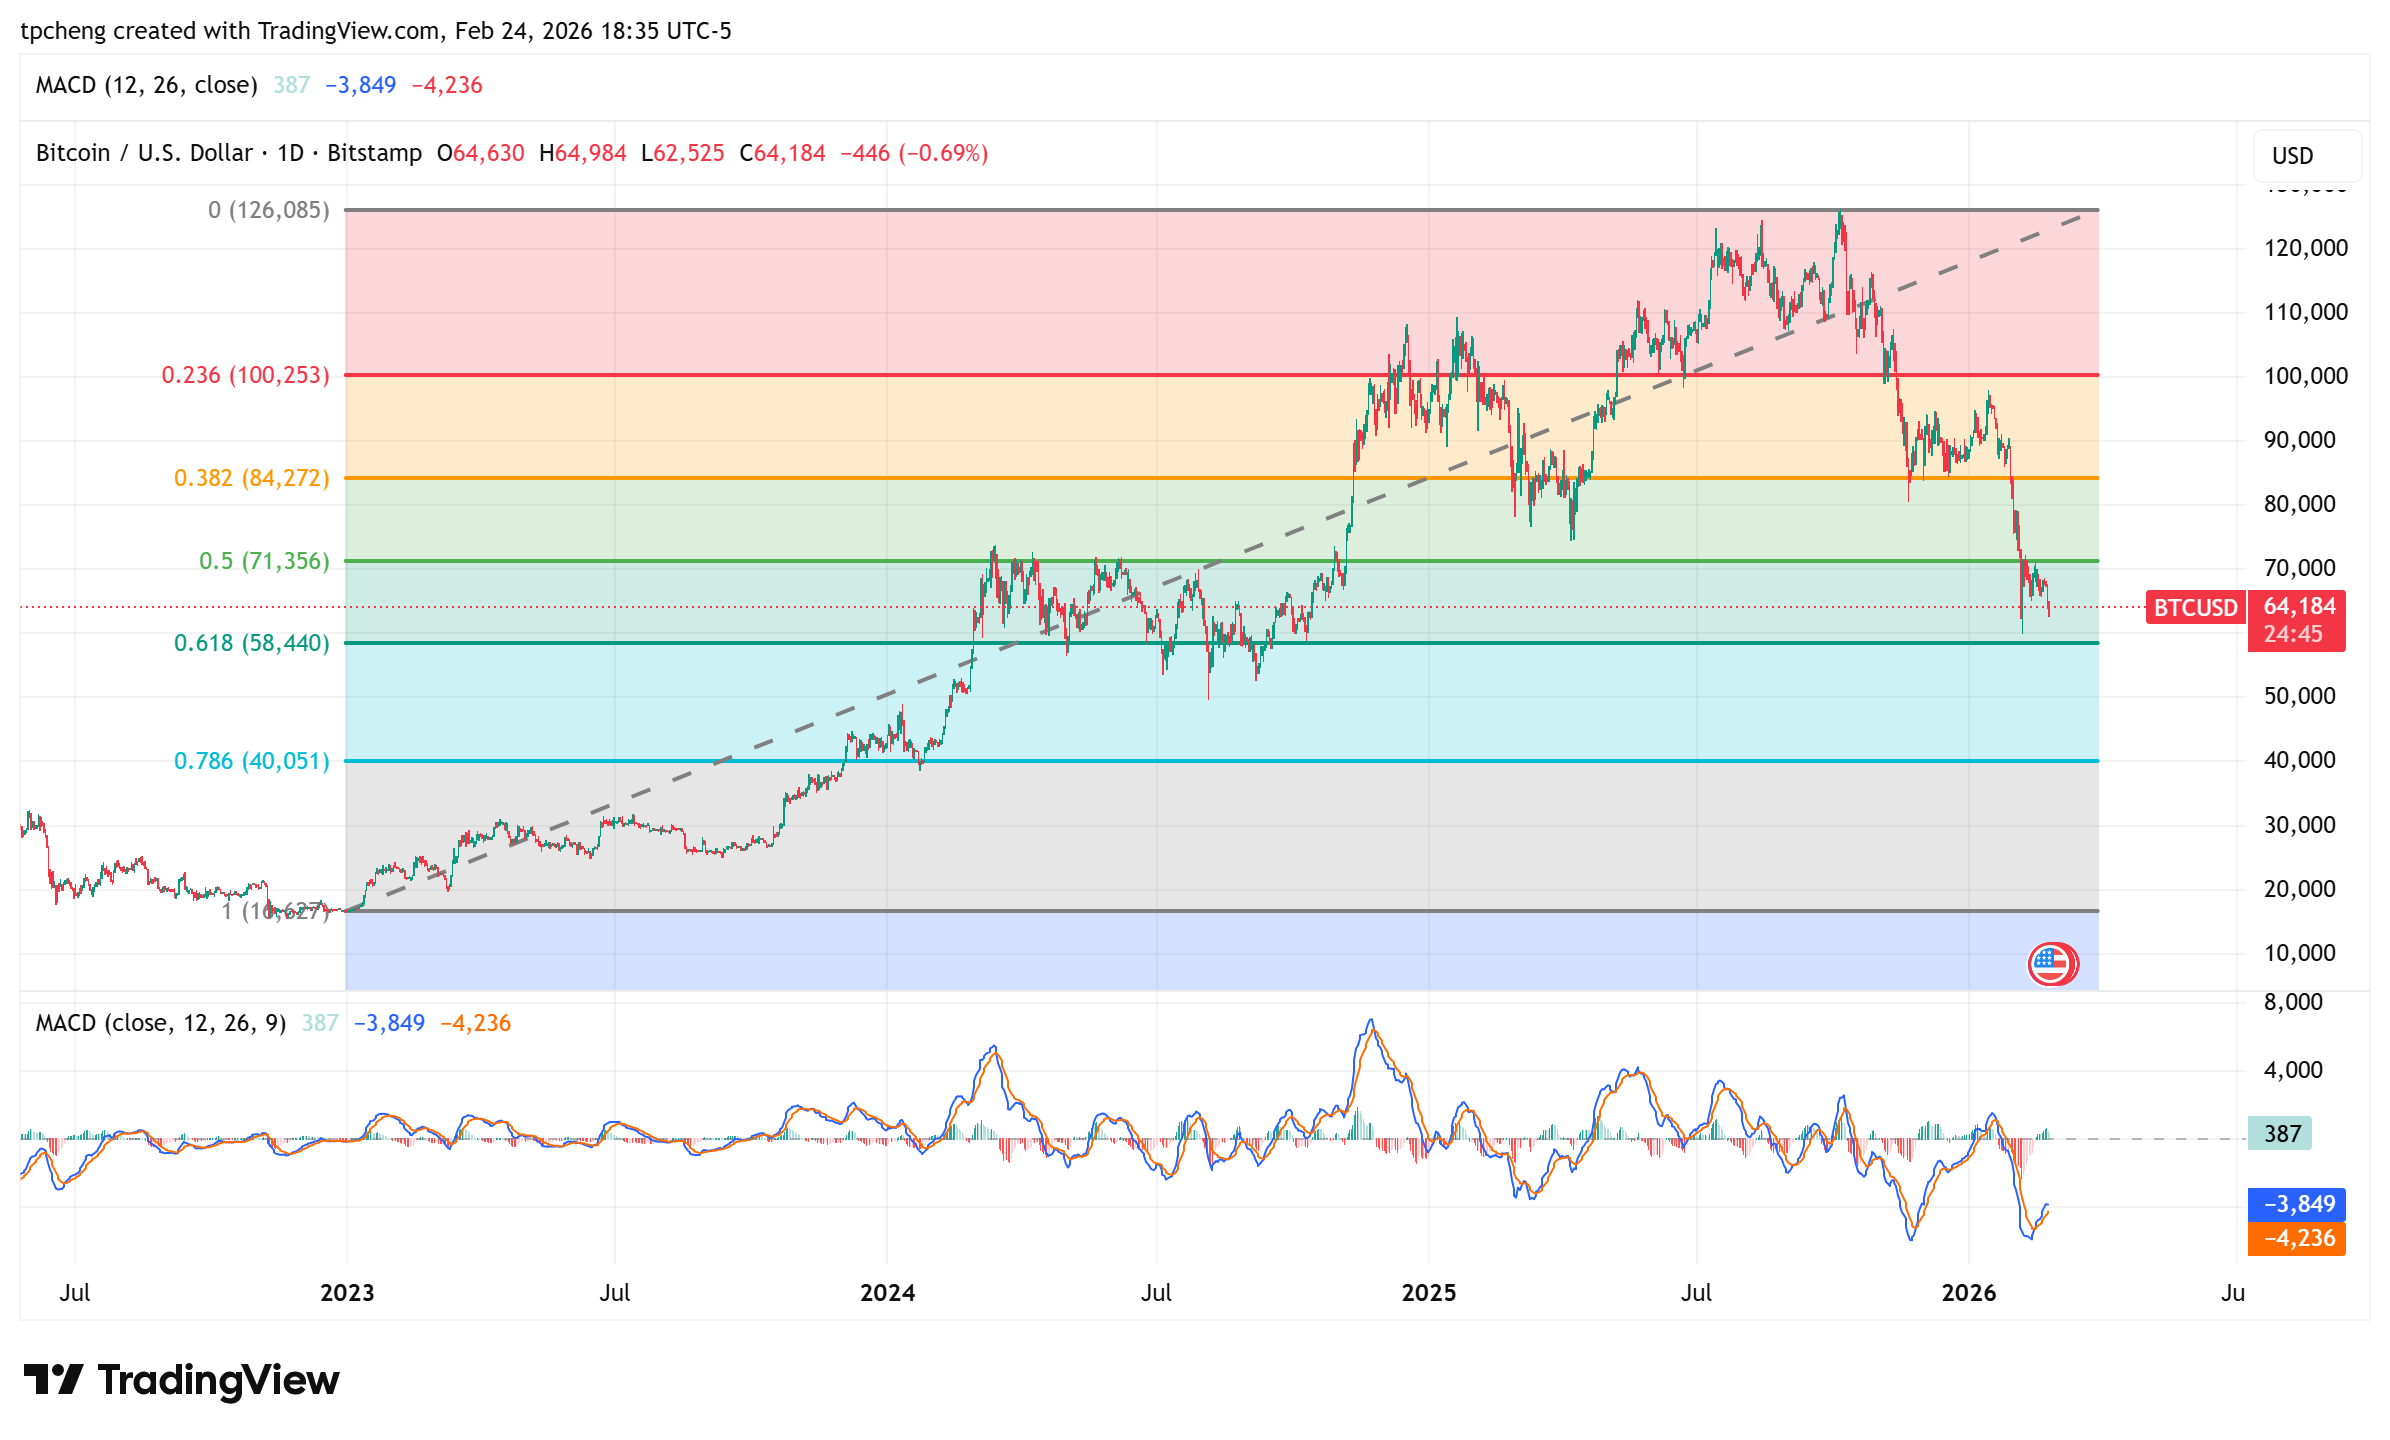Screen dimensions: 2390x1440
Task: Click the orange -4,236 signal axis label
Action: point(2297,1238)
